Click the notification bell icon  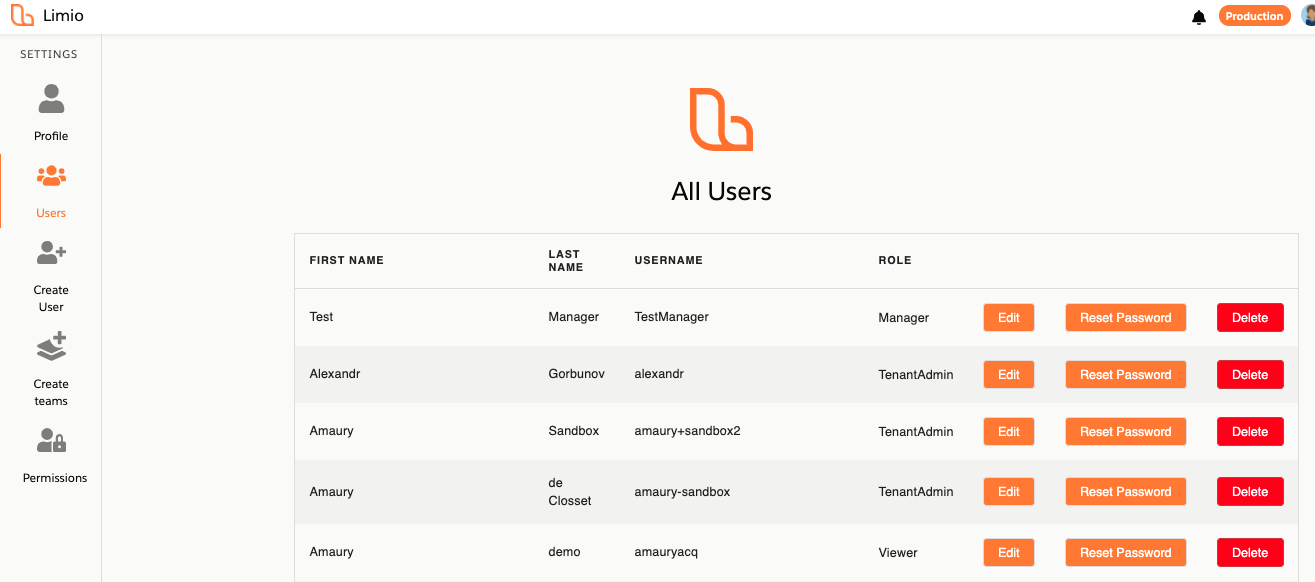[1199, 17]
